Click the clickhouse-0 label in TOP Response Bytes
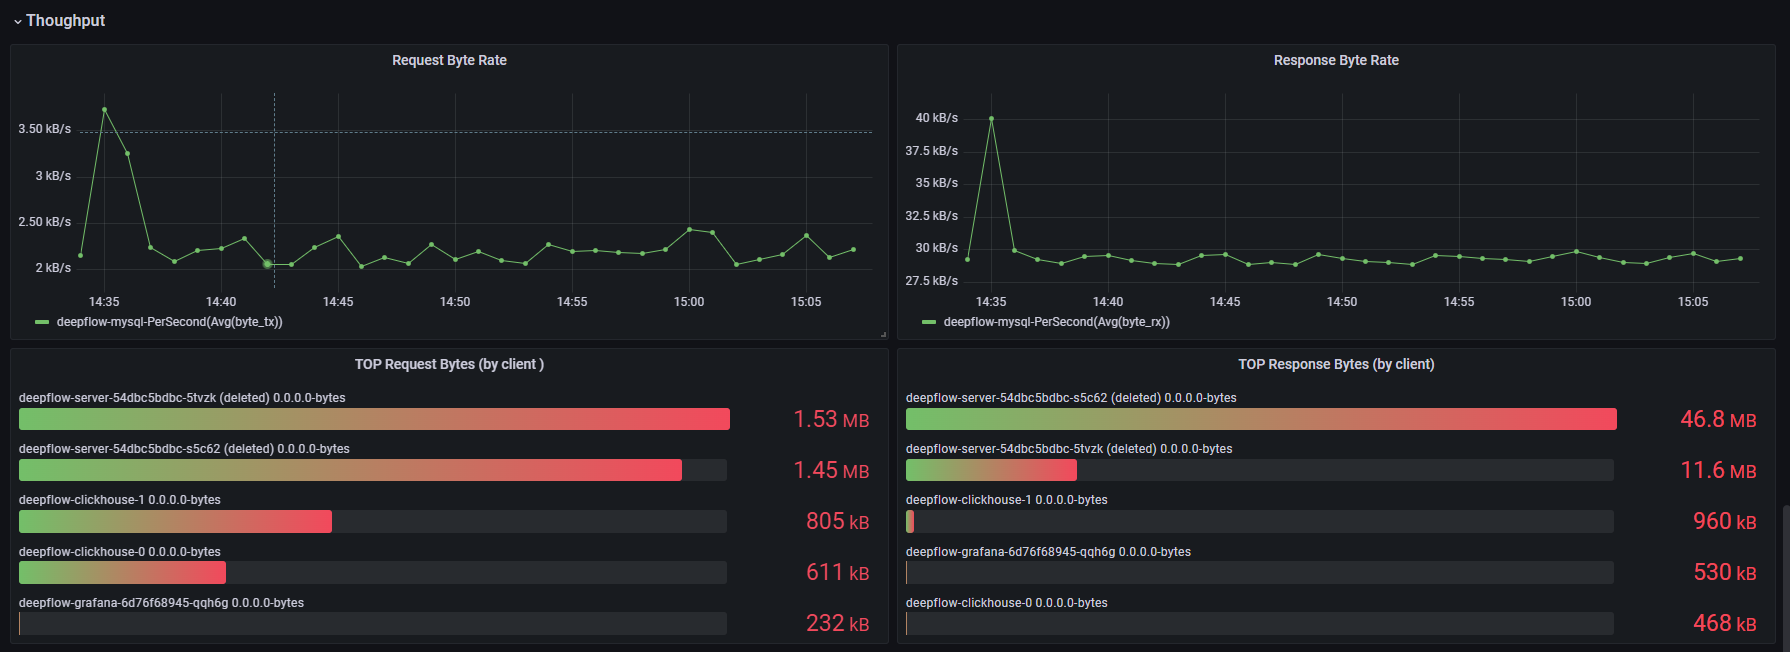This screenshot has height=652, width=1790. (1007, 603)
